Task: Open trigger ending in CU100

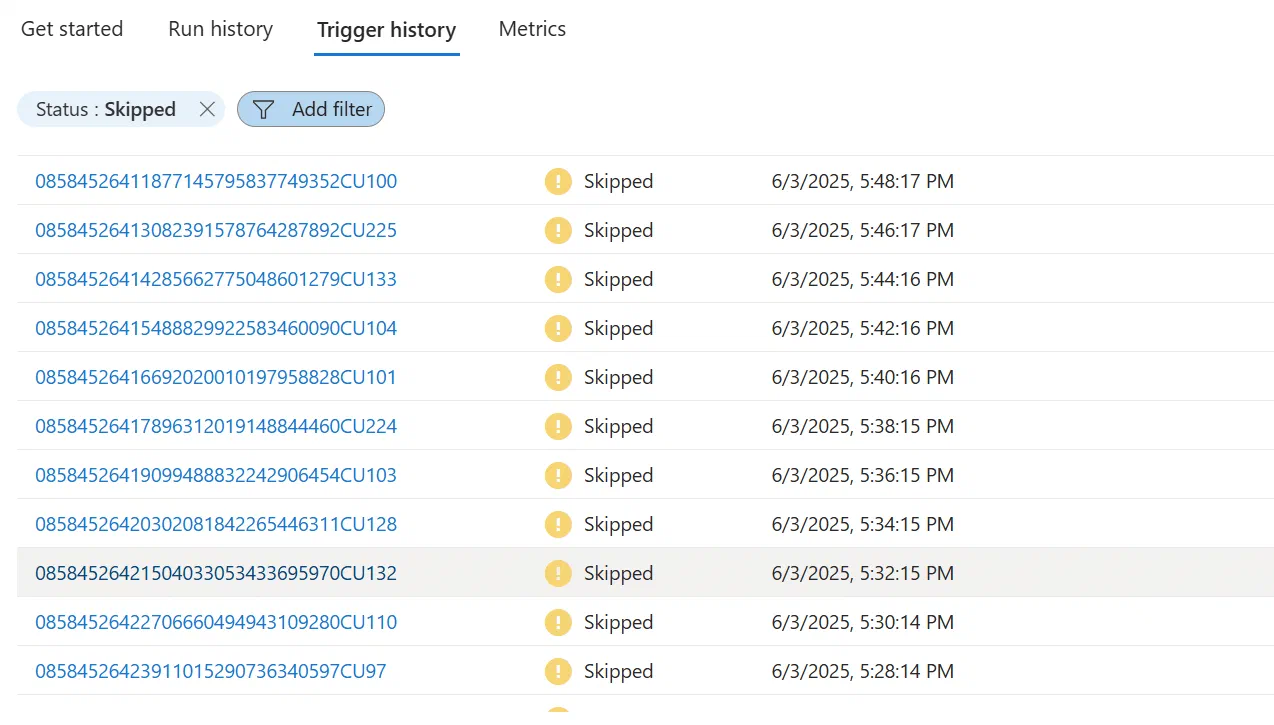Action: [x=216, y=181]
